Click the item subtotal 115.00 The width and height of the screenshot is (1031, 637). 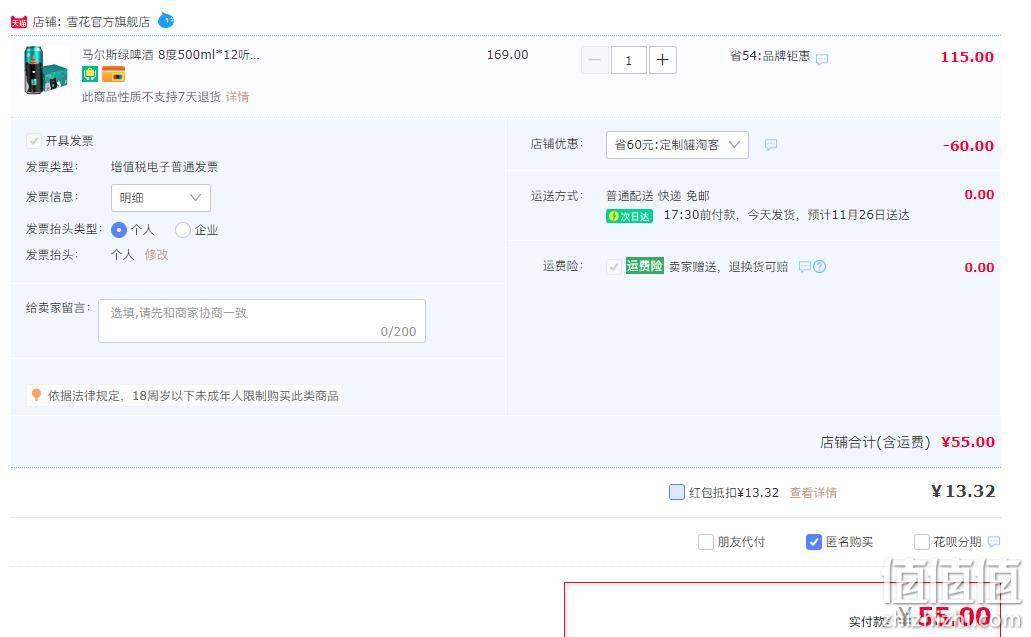[x=967, y=57]
